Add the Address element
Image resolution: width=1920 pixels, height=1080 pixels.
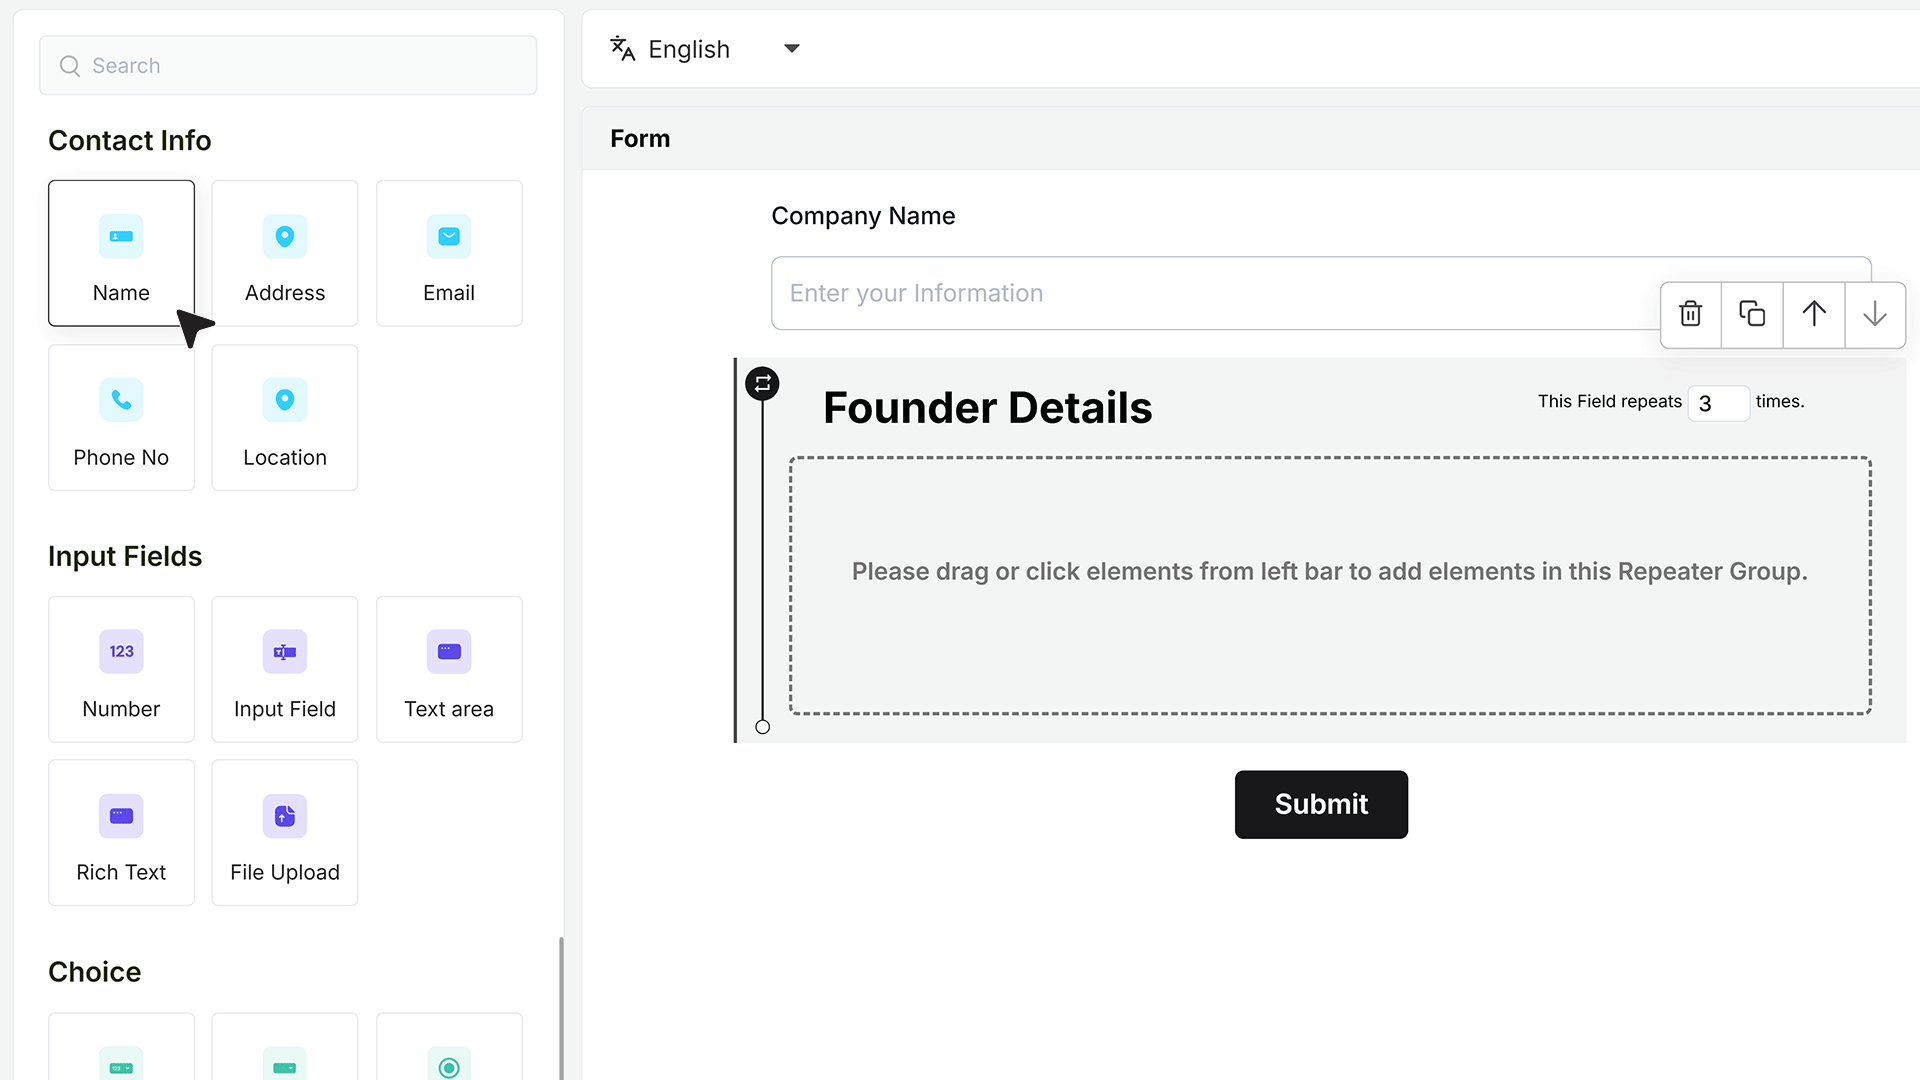click(x=285, y=253)
